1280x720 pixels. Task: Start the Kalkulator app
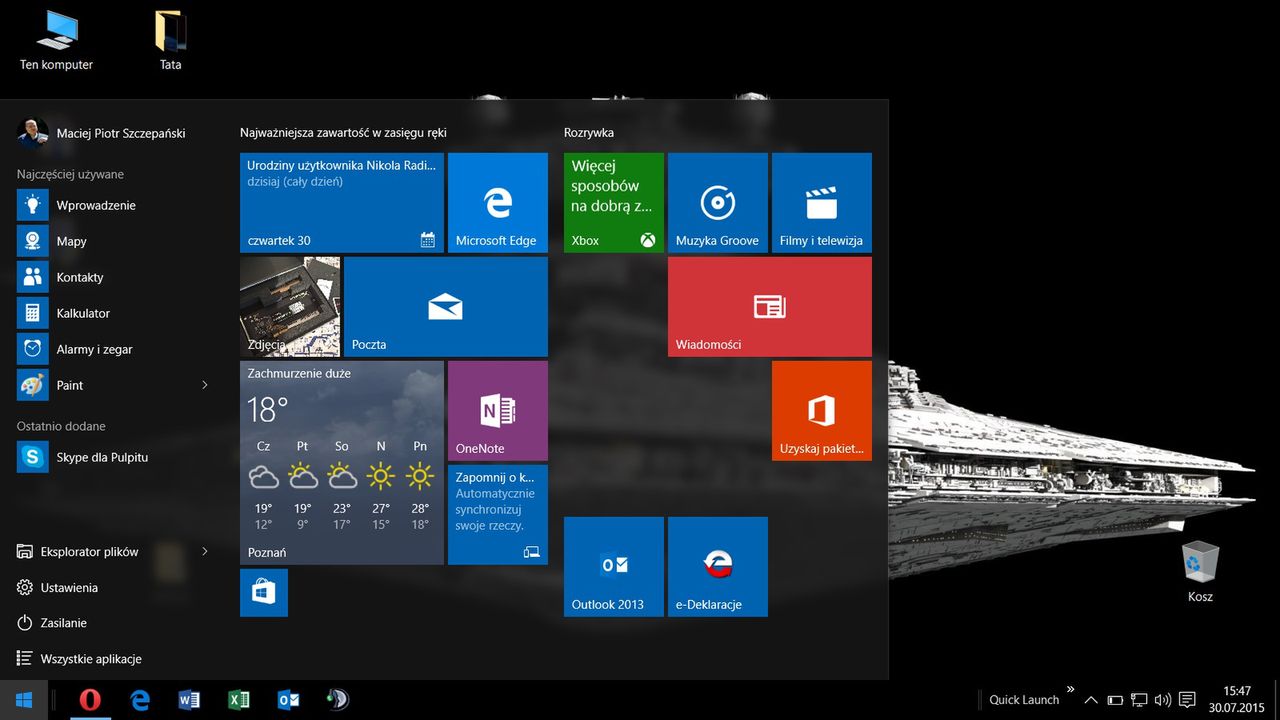click(x=112, y=313)
